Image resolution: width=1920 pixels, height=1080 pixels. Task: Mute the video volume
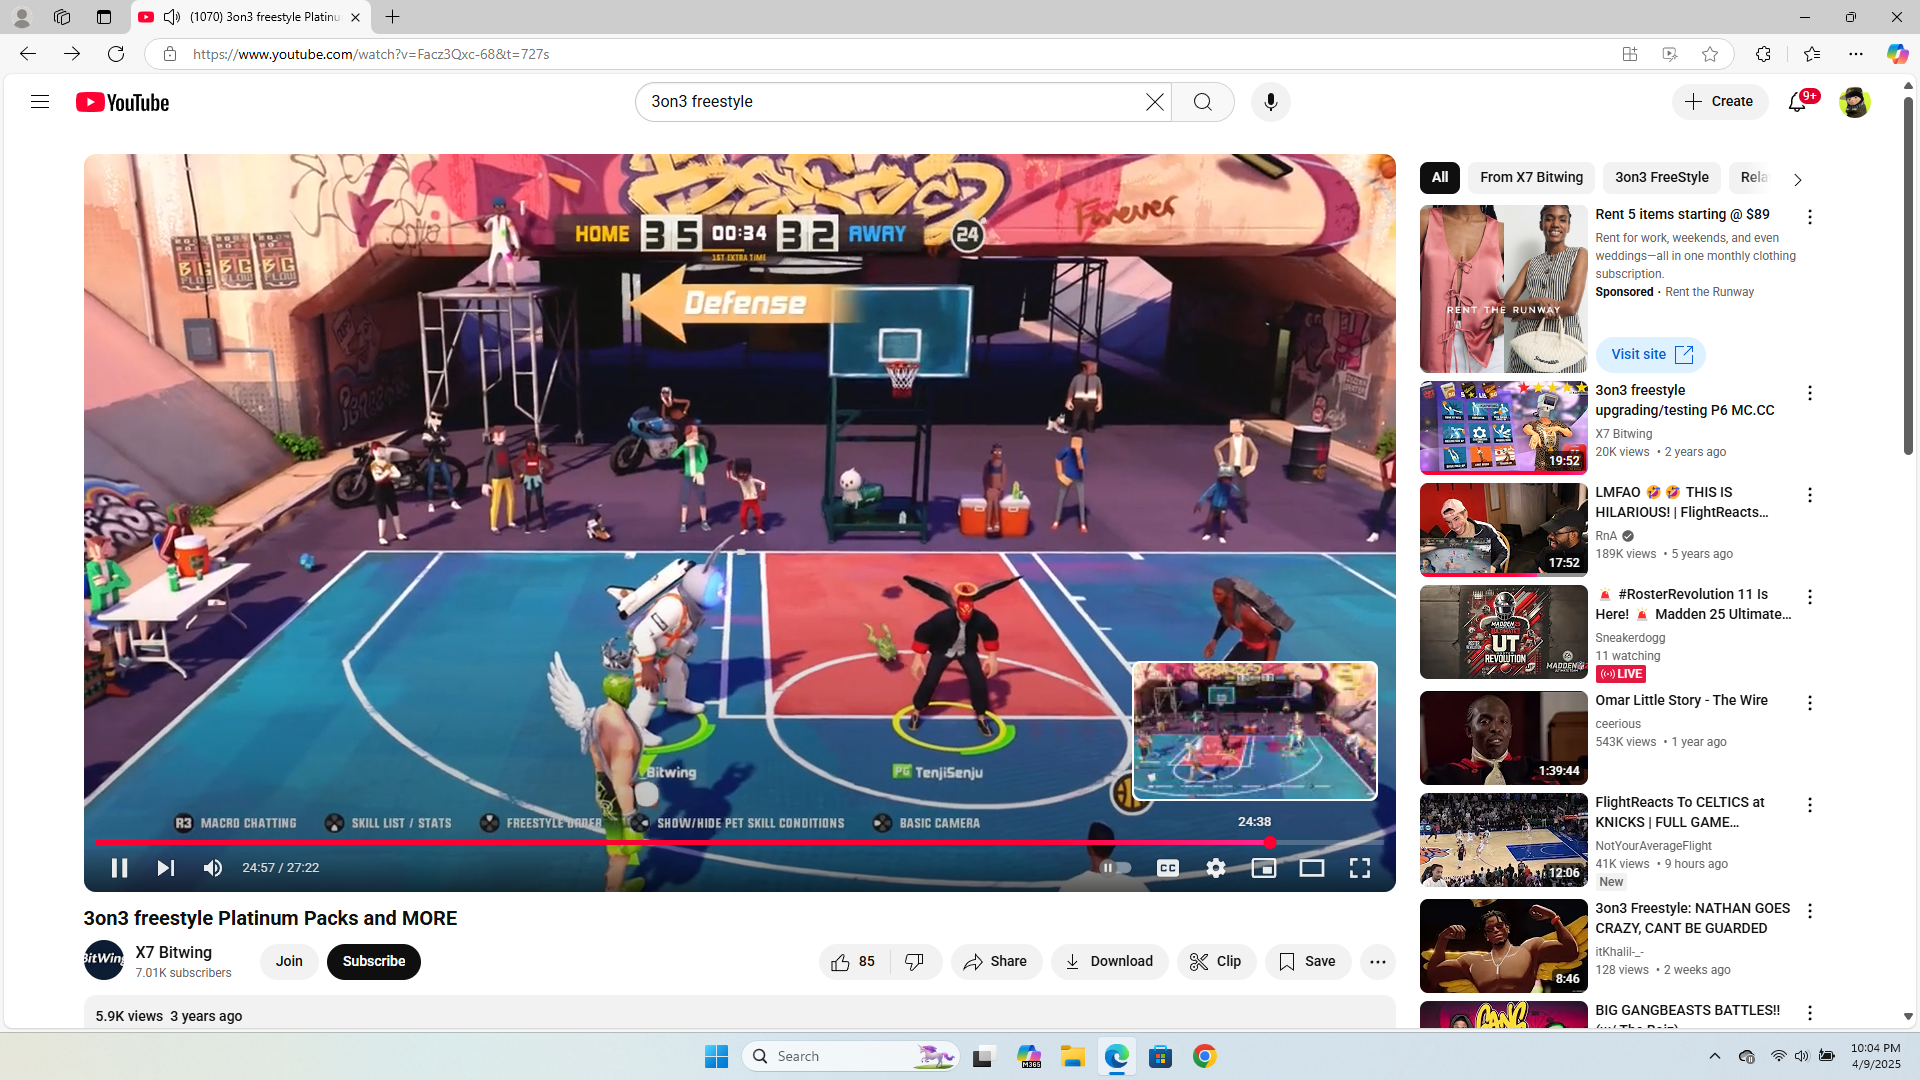213,868
